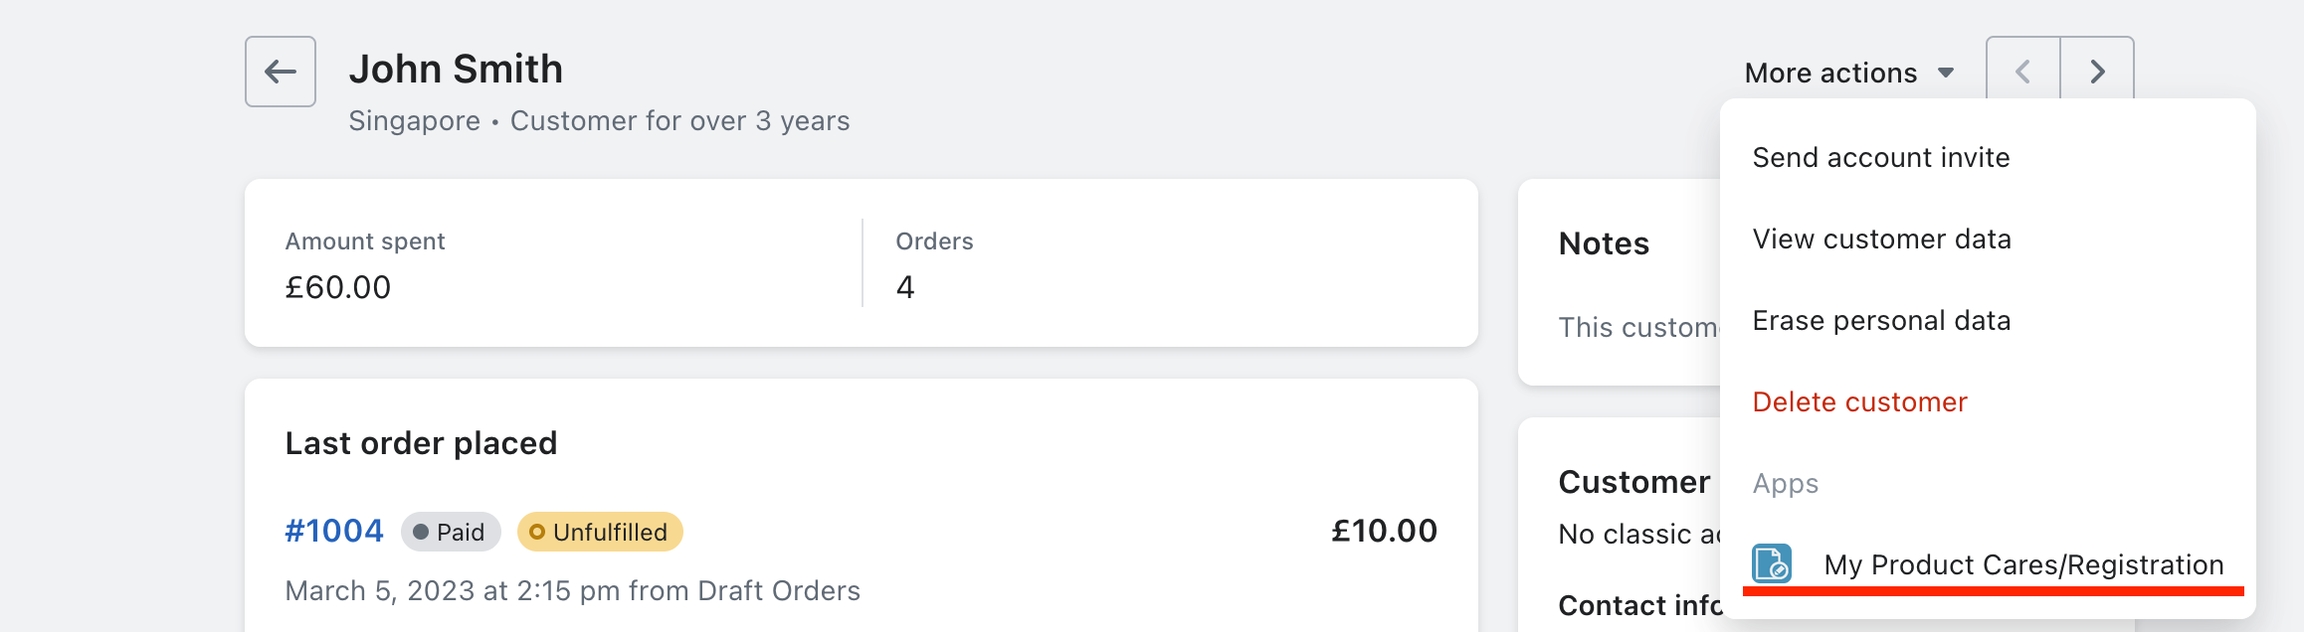Viewport: 2304px width, 632px height.
Task: Go to the next customer chevron
Action: point(2097,72)
